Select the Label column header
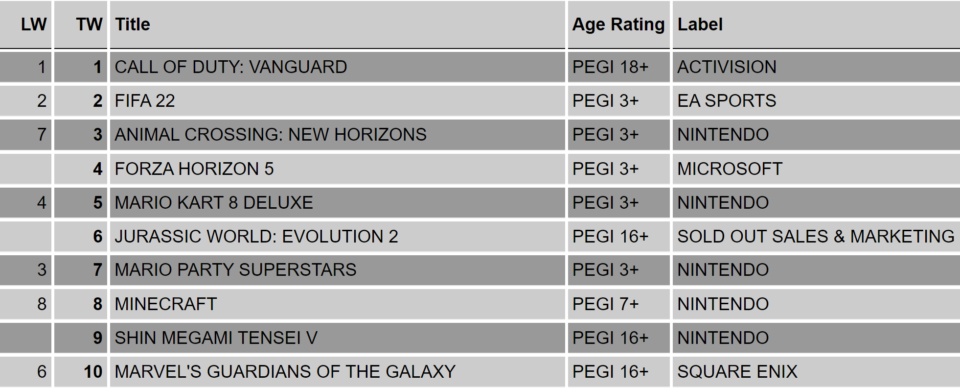The width and height of the screenshot is (960, 389). pos(700,25)
